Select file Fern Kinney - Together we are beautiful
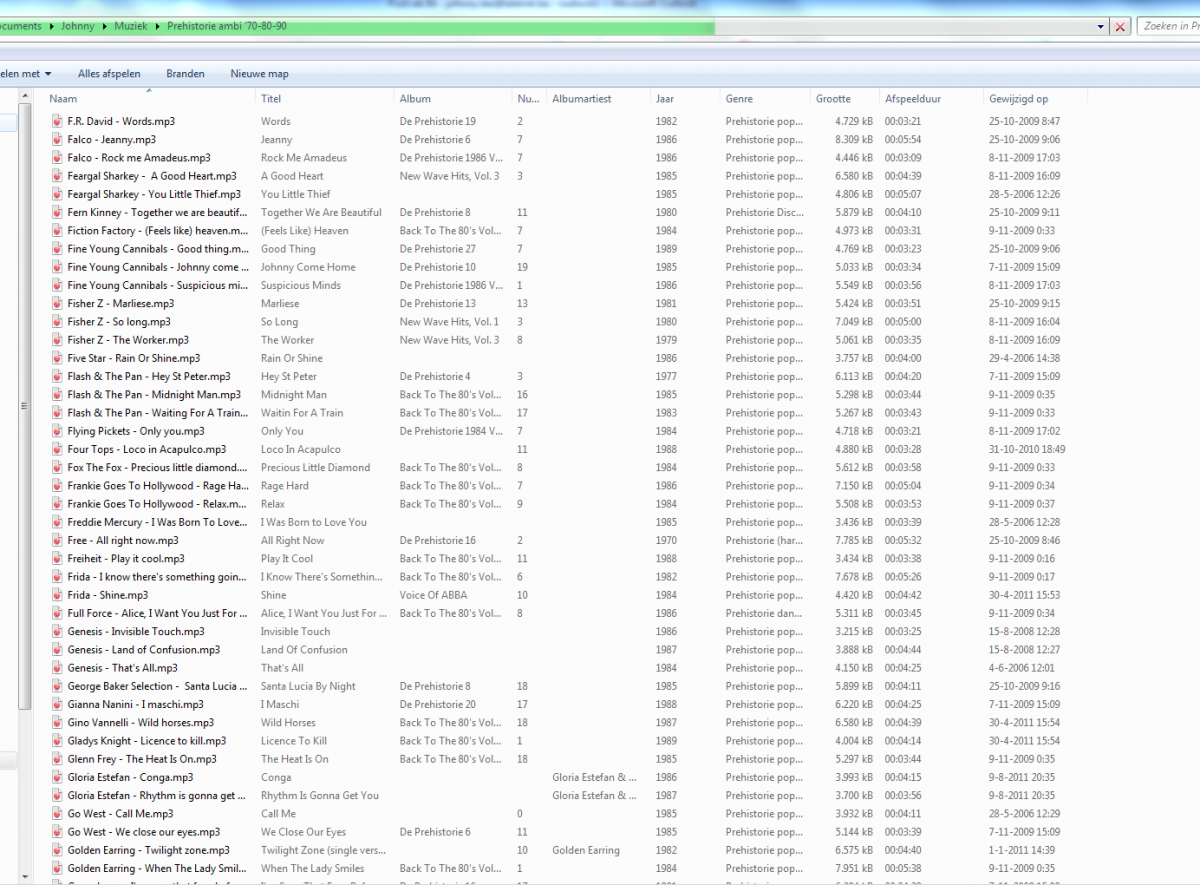The width and height of the screenshot is (1200, 885). click(158, 212)
